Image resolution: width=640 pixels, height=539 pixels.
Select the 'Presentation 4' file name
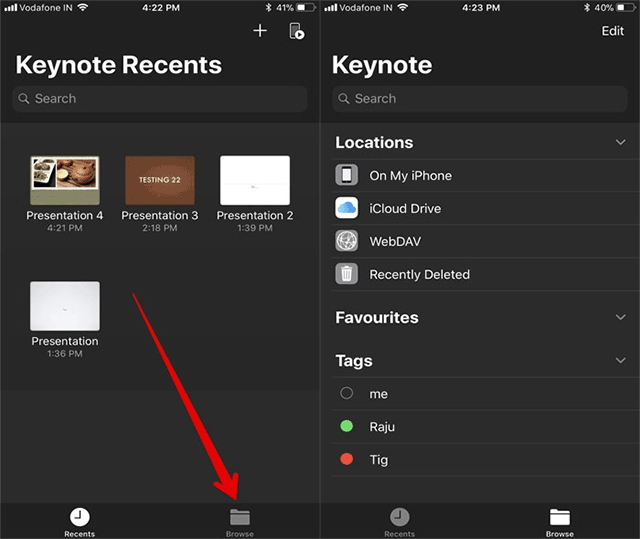click(x=65, y=215)
